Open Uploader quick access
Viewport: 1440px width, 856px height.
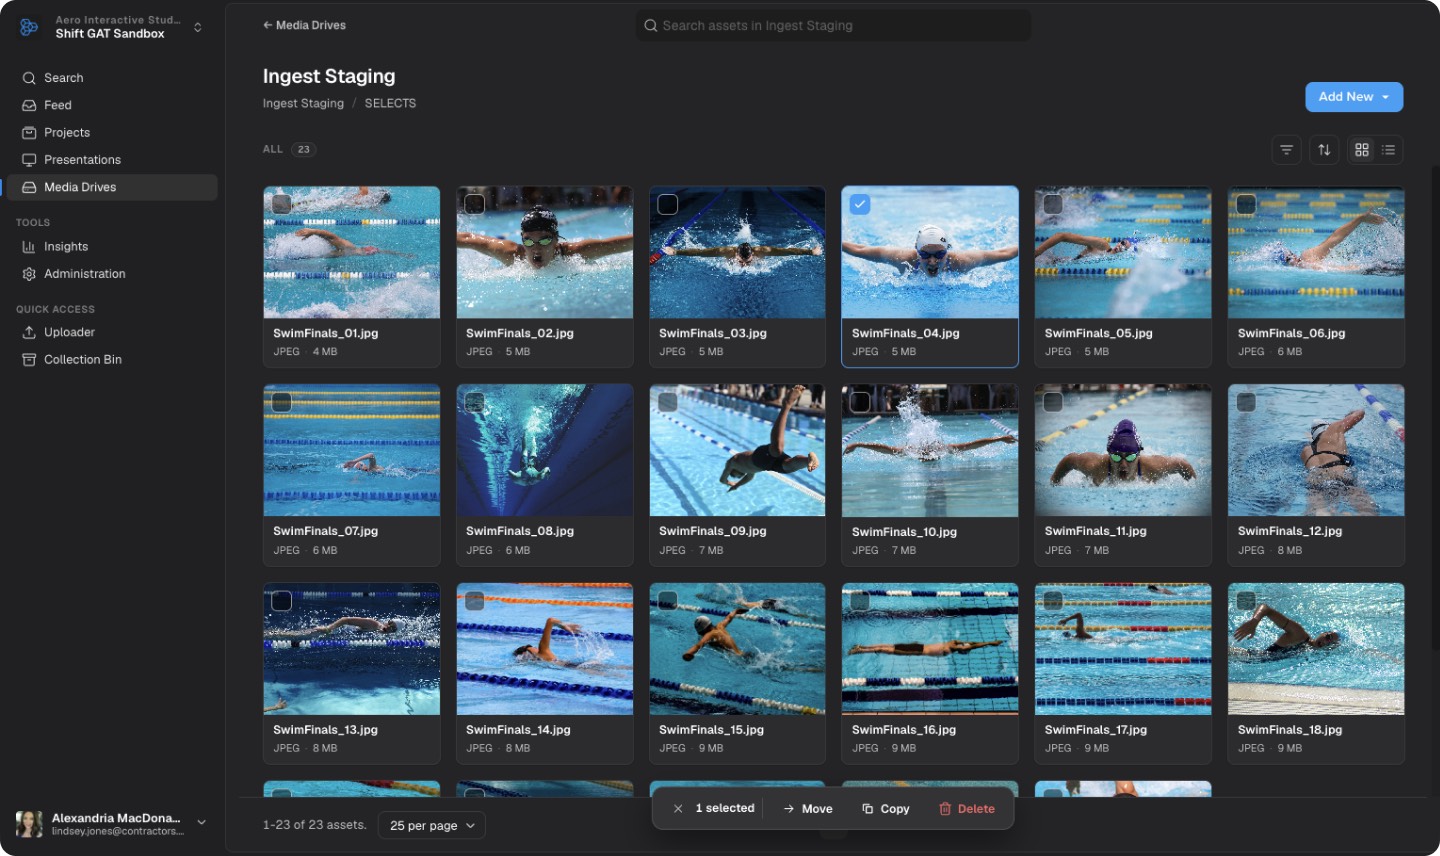(112, 332)
